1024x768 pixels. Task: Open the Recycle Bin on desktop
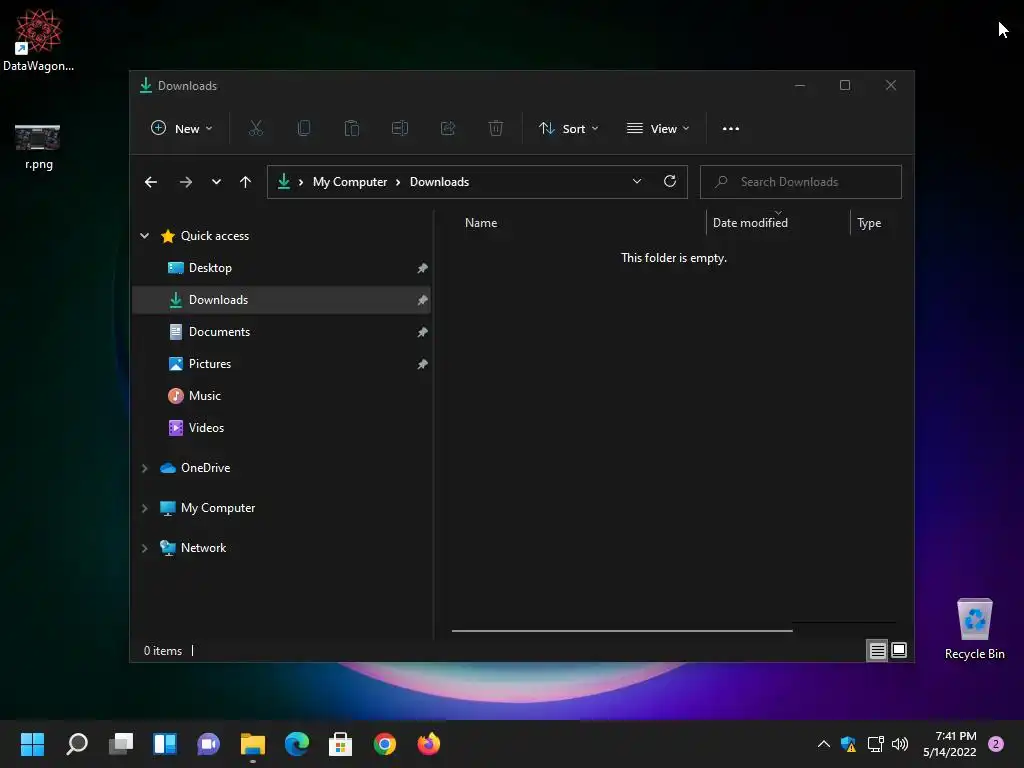pos(974,629)
